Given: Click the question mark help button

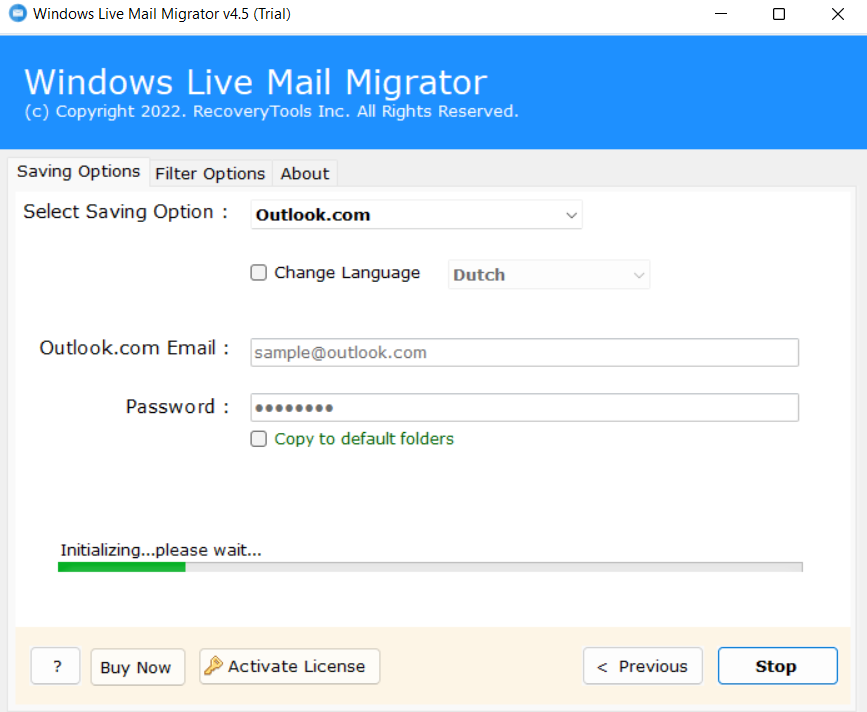Looking at the screenshot, I should [x=56, y=666].
